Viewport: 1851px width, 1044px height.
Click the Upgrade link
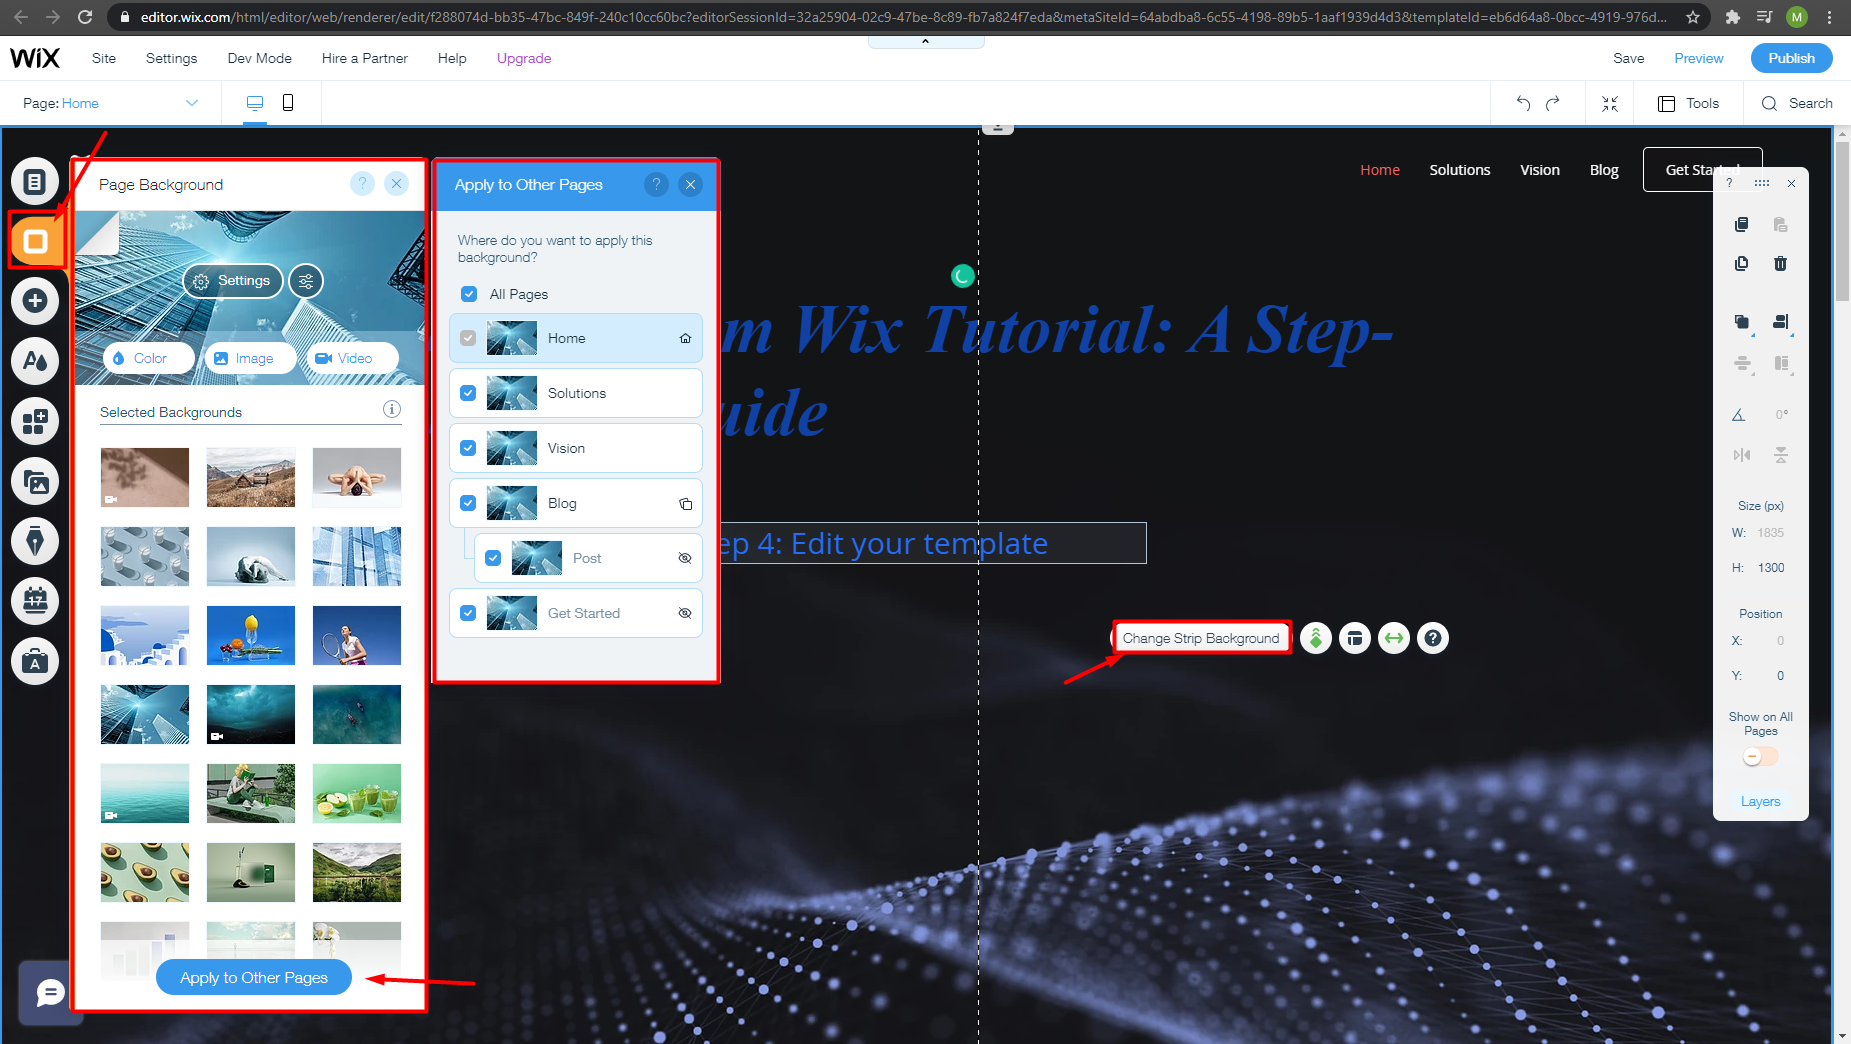(x=524, y=58)
